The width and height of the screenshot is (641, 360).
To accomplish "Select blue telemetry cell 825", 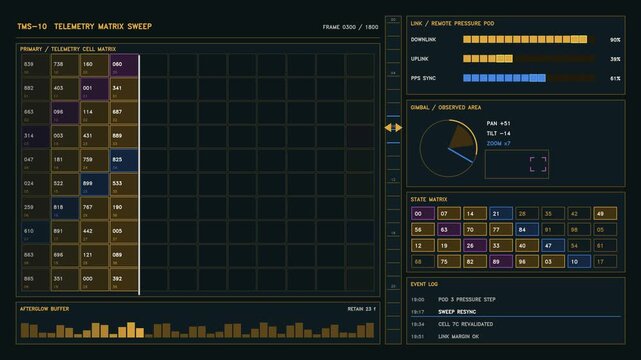I will pos(124,161).
